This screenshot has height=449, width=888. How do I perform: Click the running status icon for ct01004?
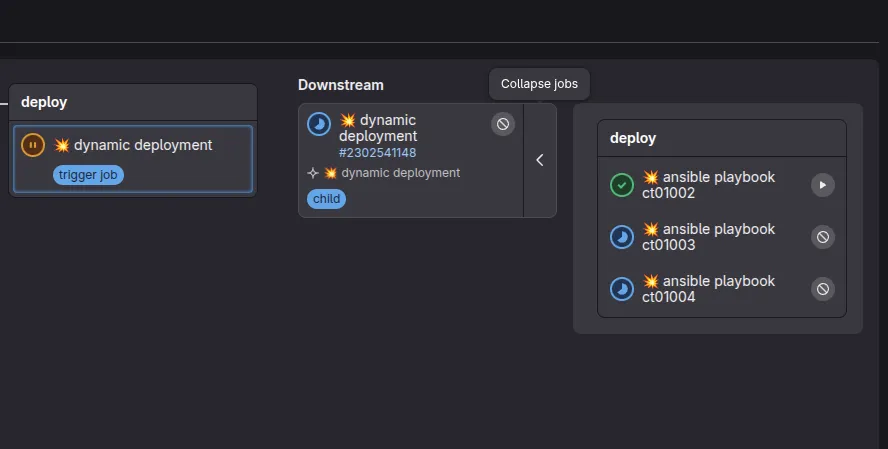point(622,289)
